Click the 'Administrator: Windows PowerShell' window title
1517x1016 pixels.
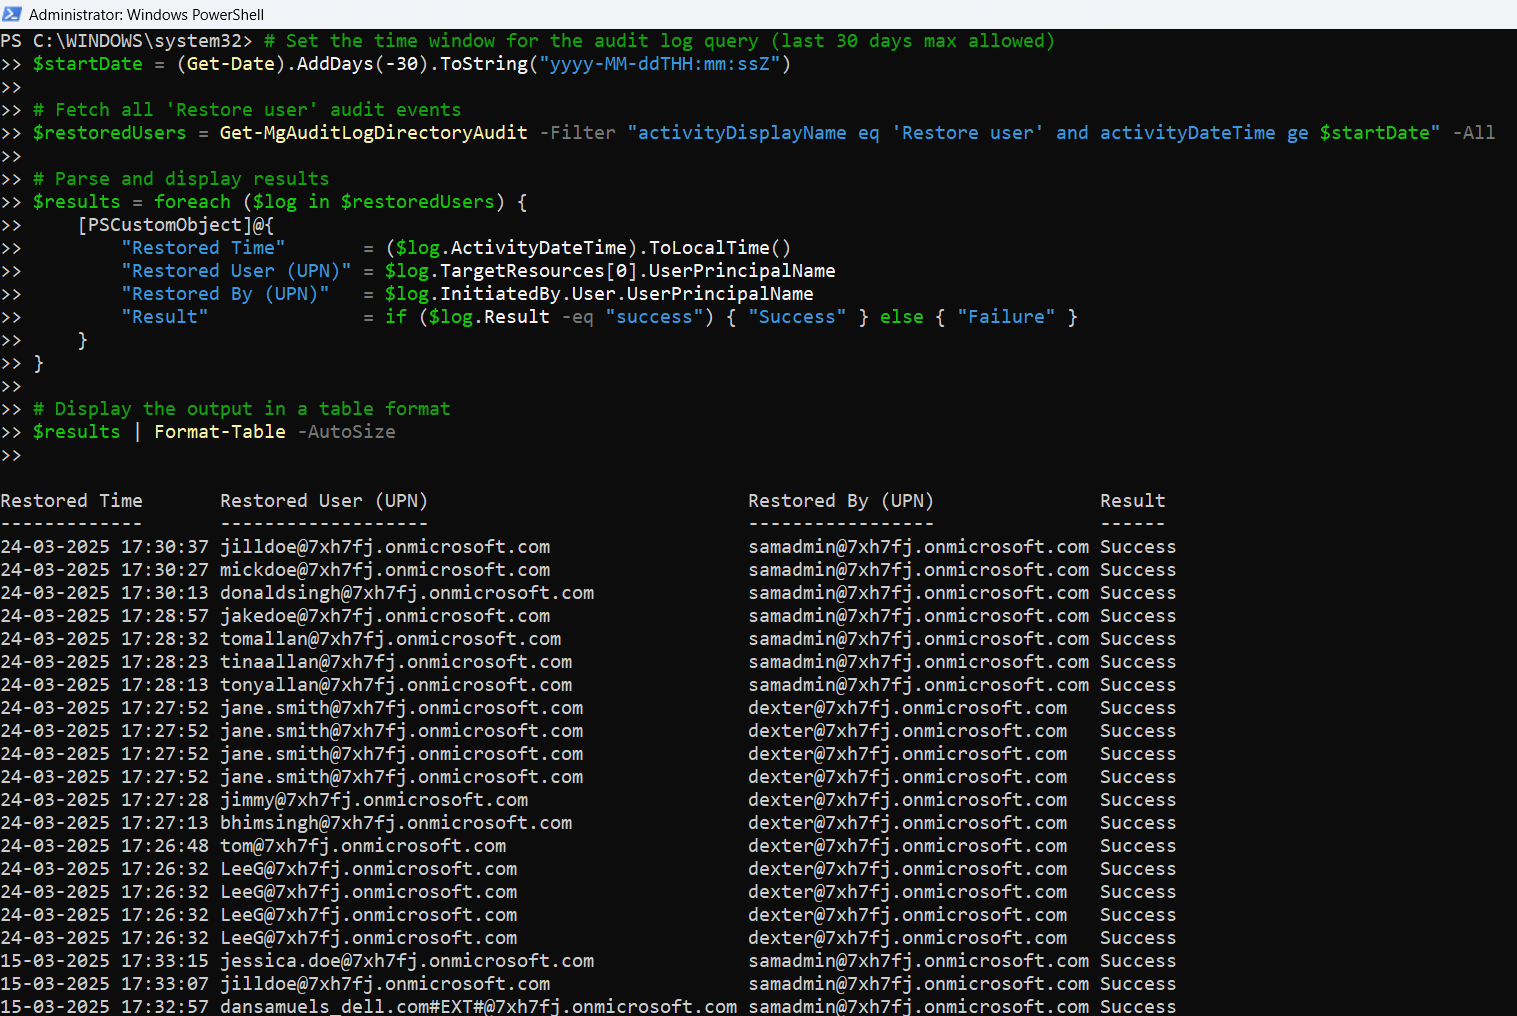coord(146,15)
